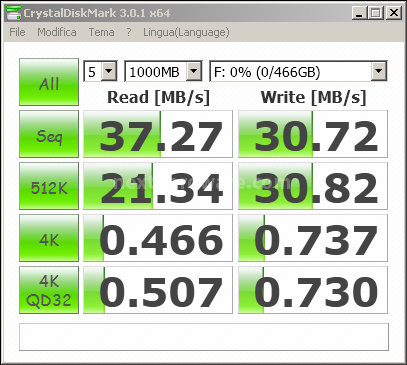Open the Lingua(Language) menu
Screen dimensions: 407x365
(x=186, y=32)
